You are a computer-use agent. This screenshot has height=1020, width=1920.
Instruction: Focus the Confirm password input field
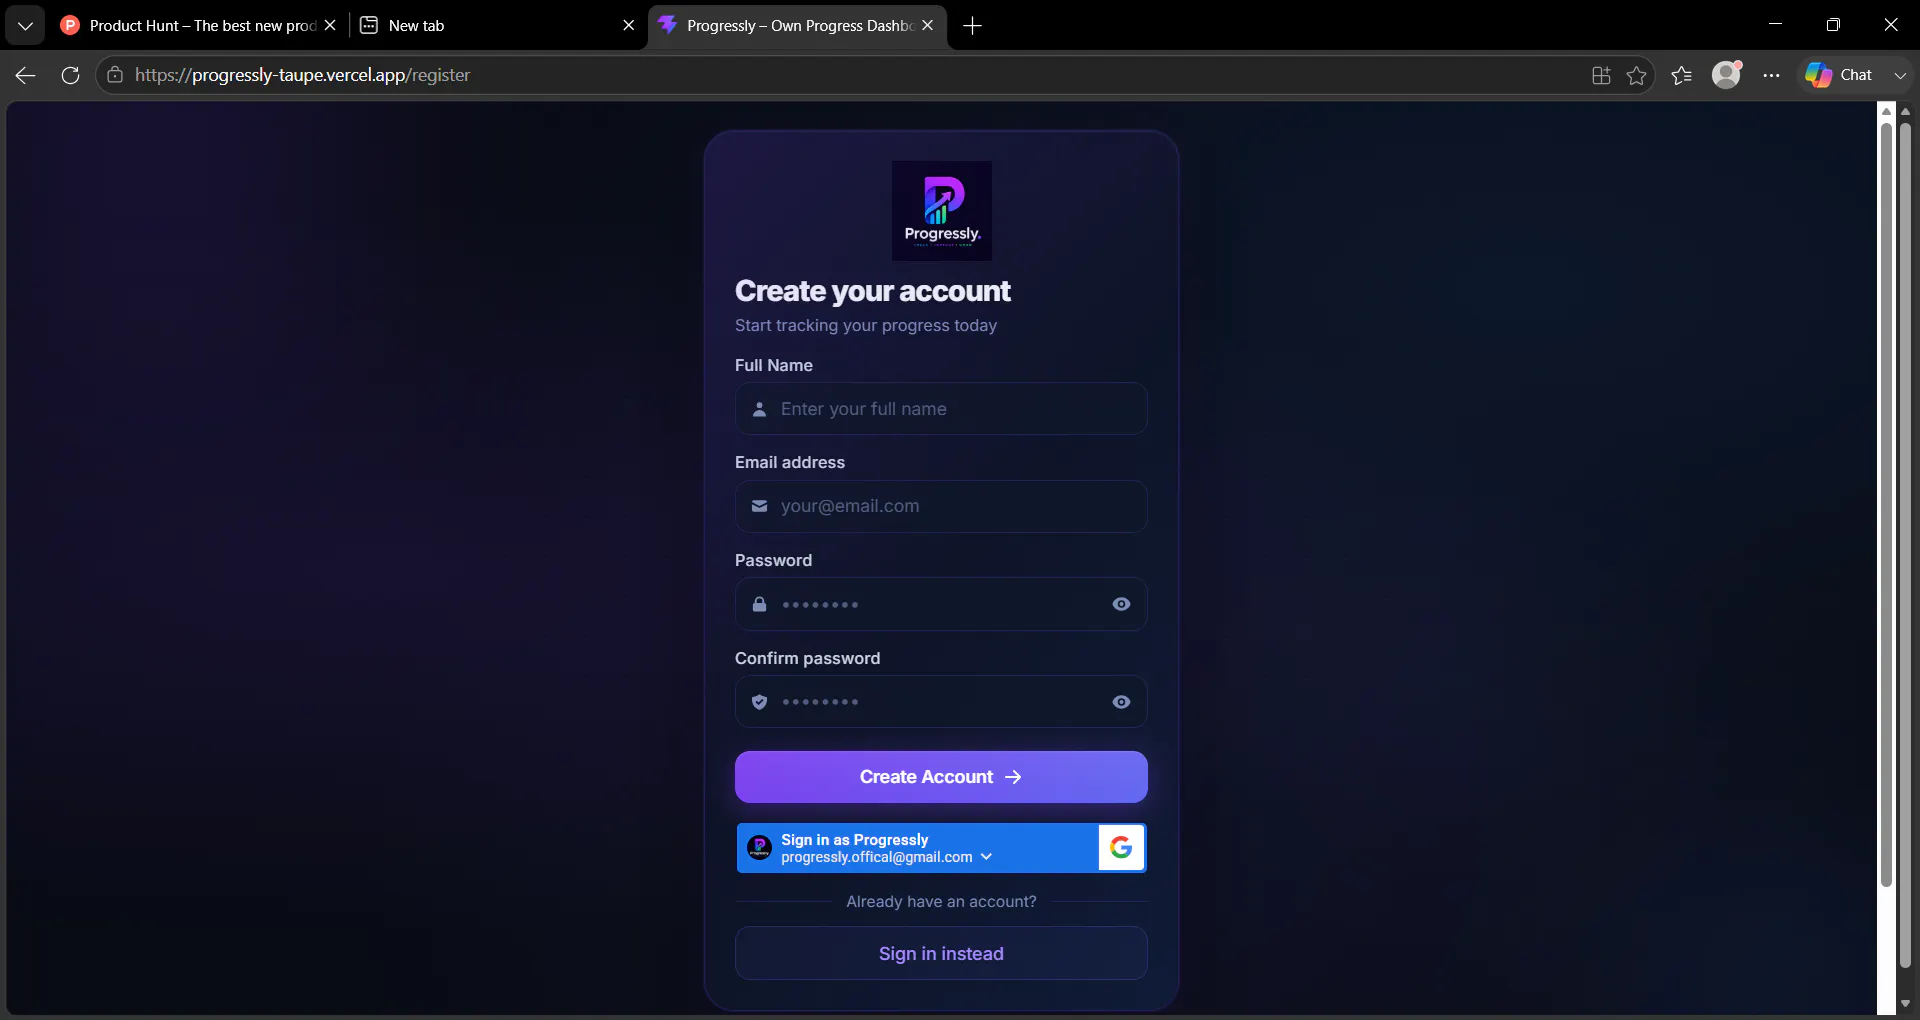941,702
